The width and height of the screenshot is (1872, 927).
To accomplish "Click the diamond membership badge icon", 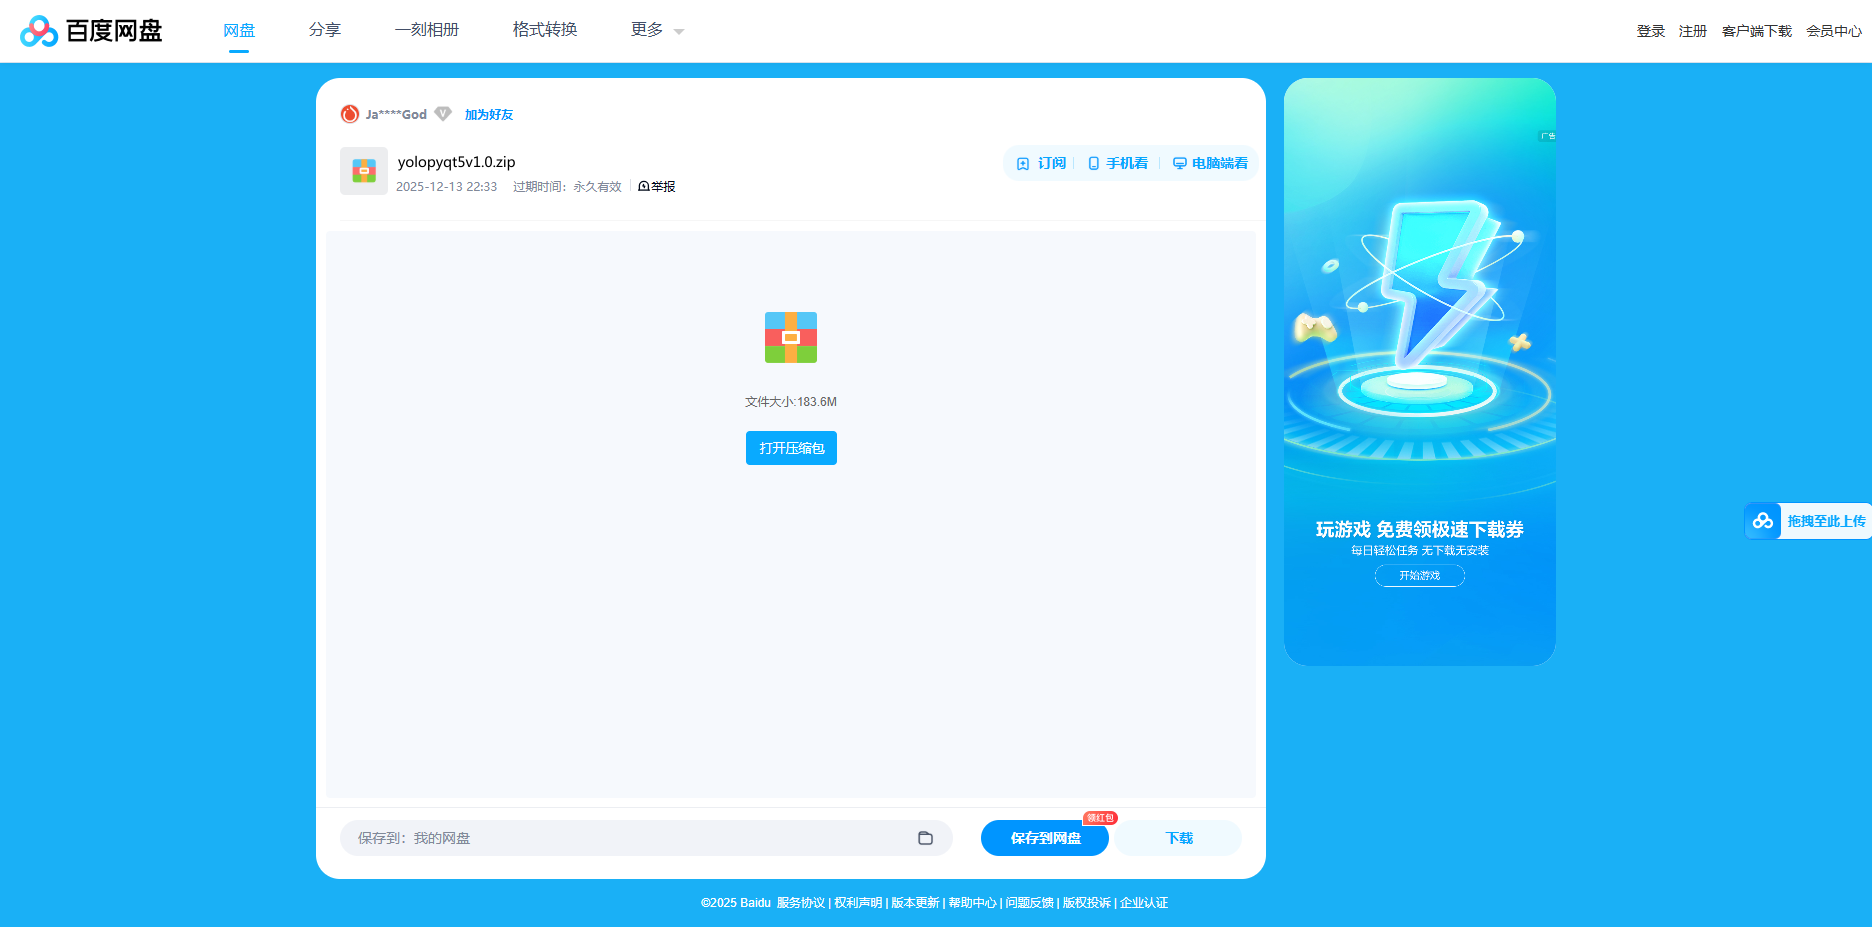I will tap(443, 114).
